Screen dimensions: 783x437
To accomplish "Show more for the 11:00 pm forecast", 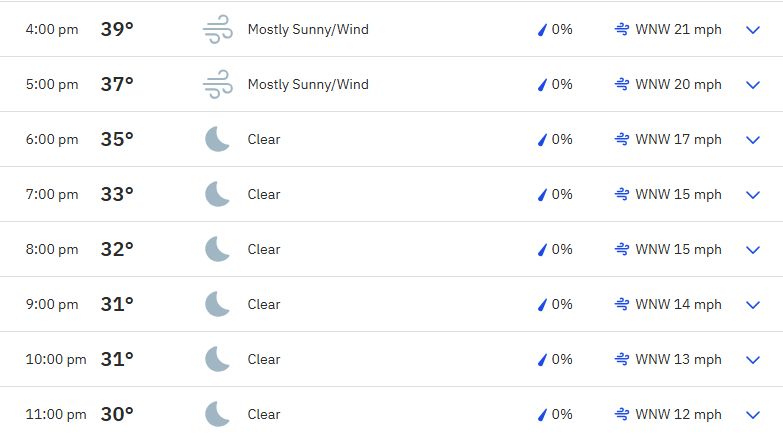I will click(x=753, y=415).
